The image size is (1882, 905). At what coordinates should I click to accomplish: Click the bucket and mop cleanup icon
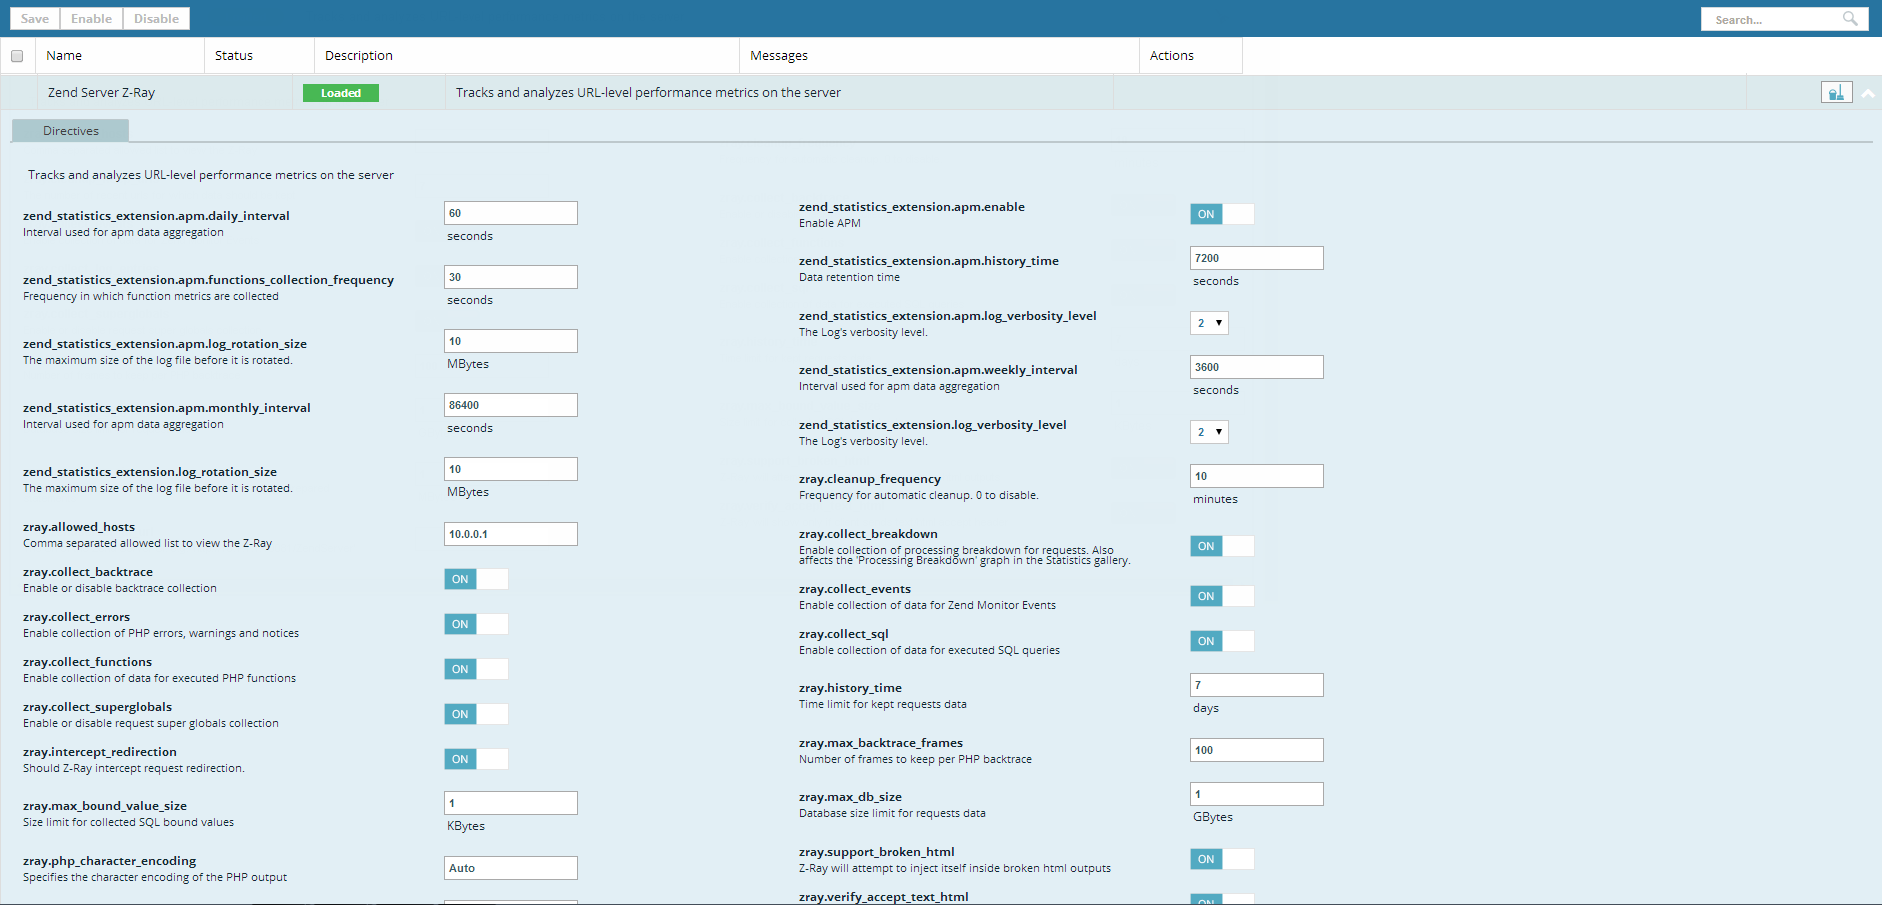pos(1836,93)
